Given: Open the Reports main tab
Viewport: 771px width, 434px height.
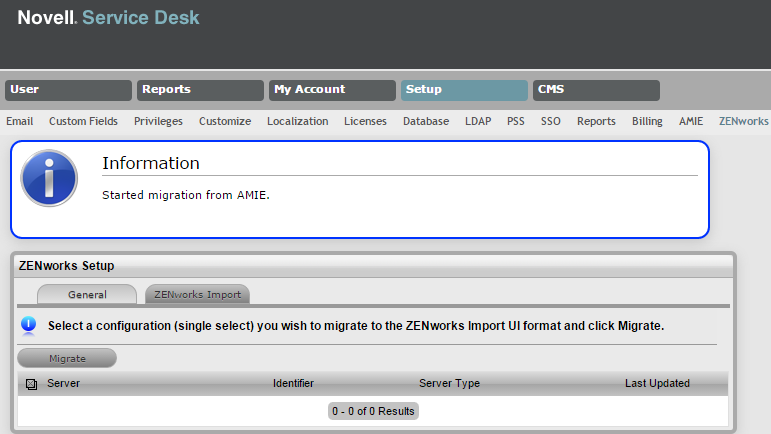Looking at the screenshot, I should click(x=200, y=90).
